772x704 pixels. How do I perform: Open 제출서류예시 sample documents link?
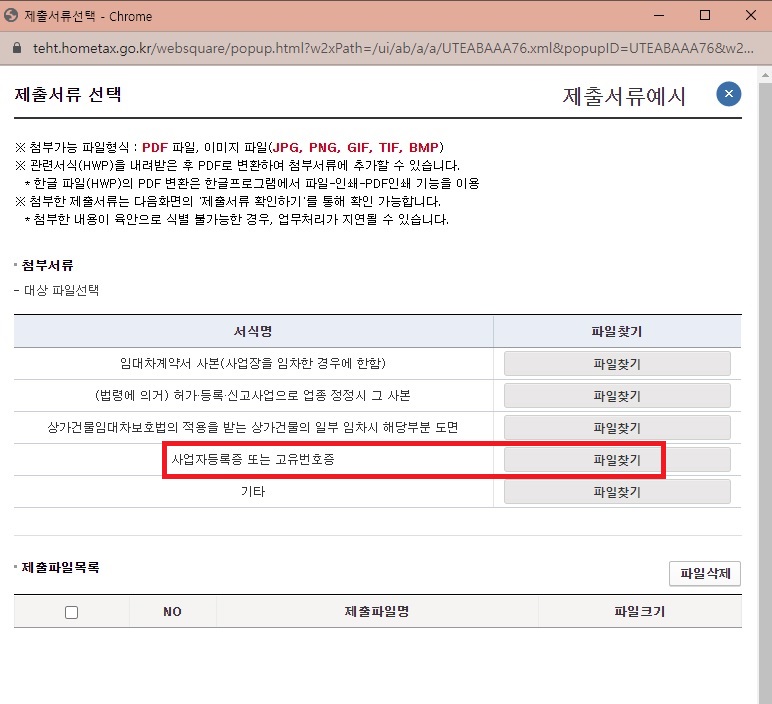624,96
